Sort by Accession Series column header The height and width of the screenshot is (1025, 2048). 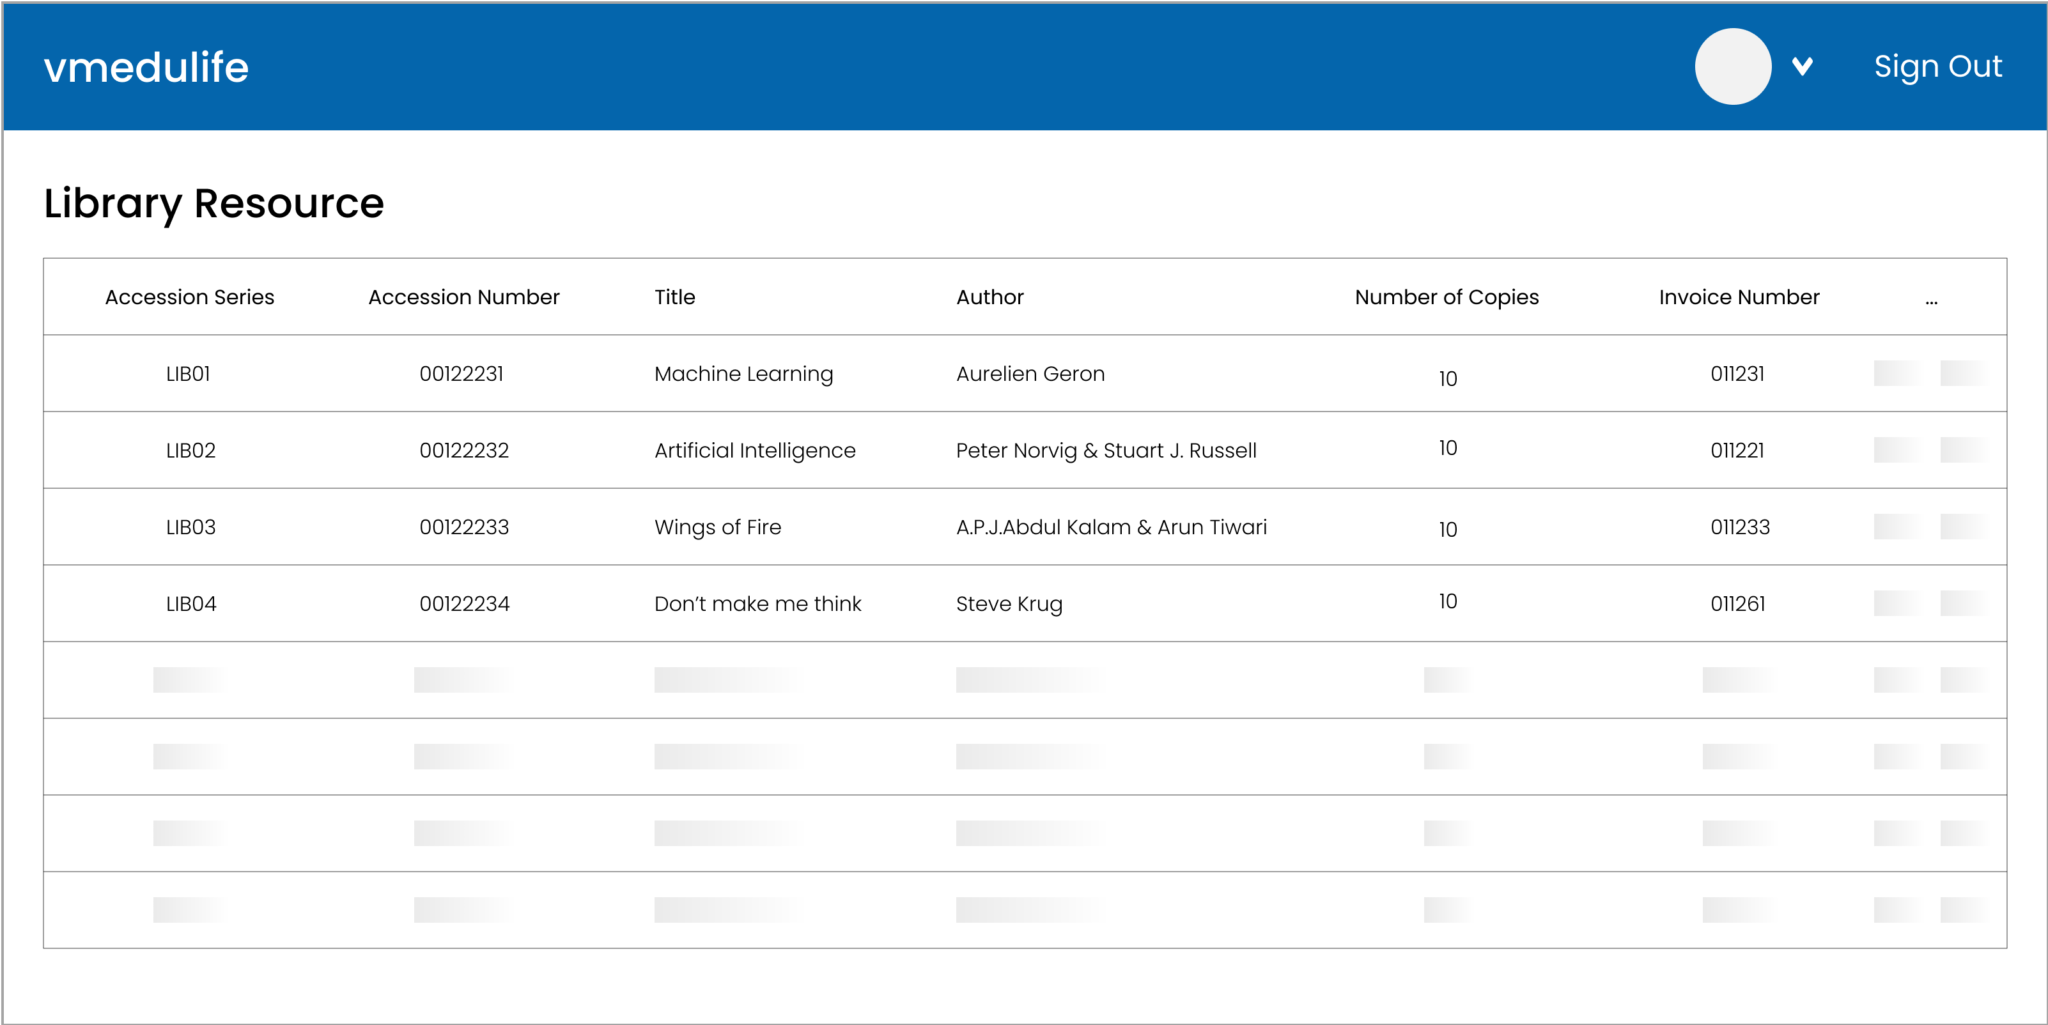coord(189,297)
